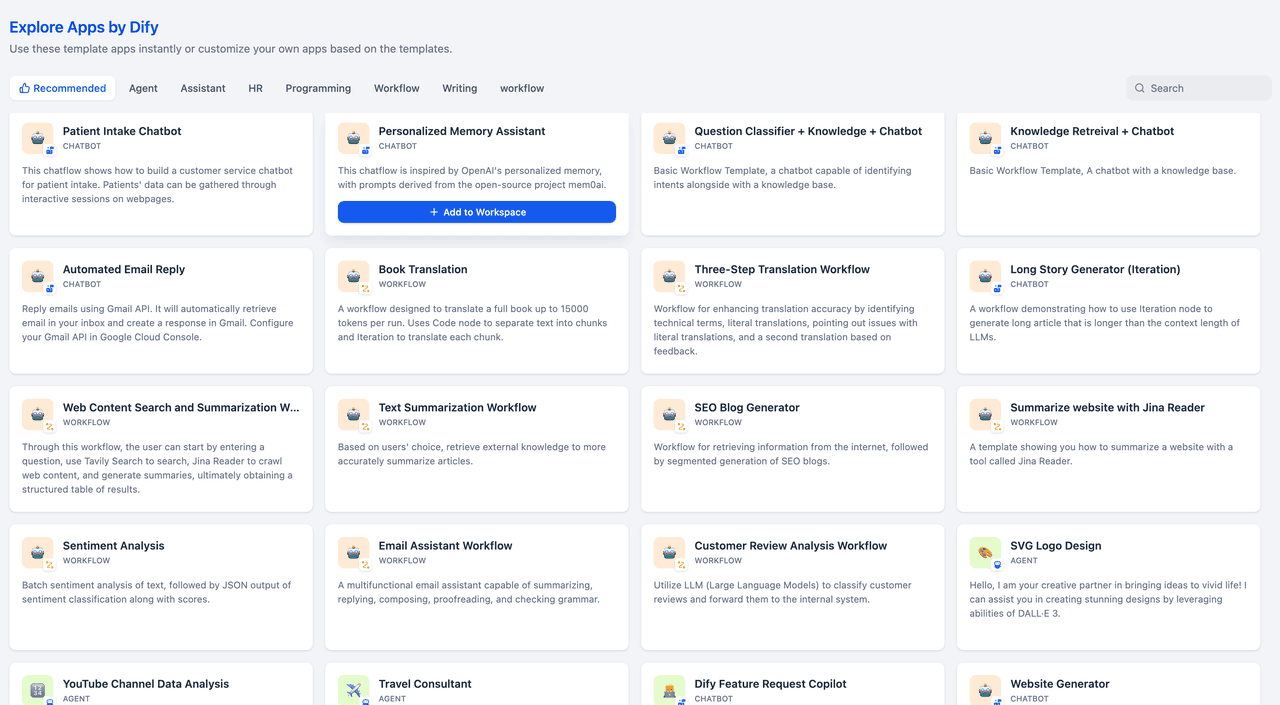Click the Explore Apps by Dify heading
Image resolution: width=1280 pixels, height=705 pixels.
click(84, 27)
